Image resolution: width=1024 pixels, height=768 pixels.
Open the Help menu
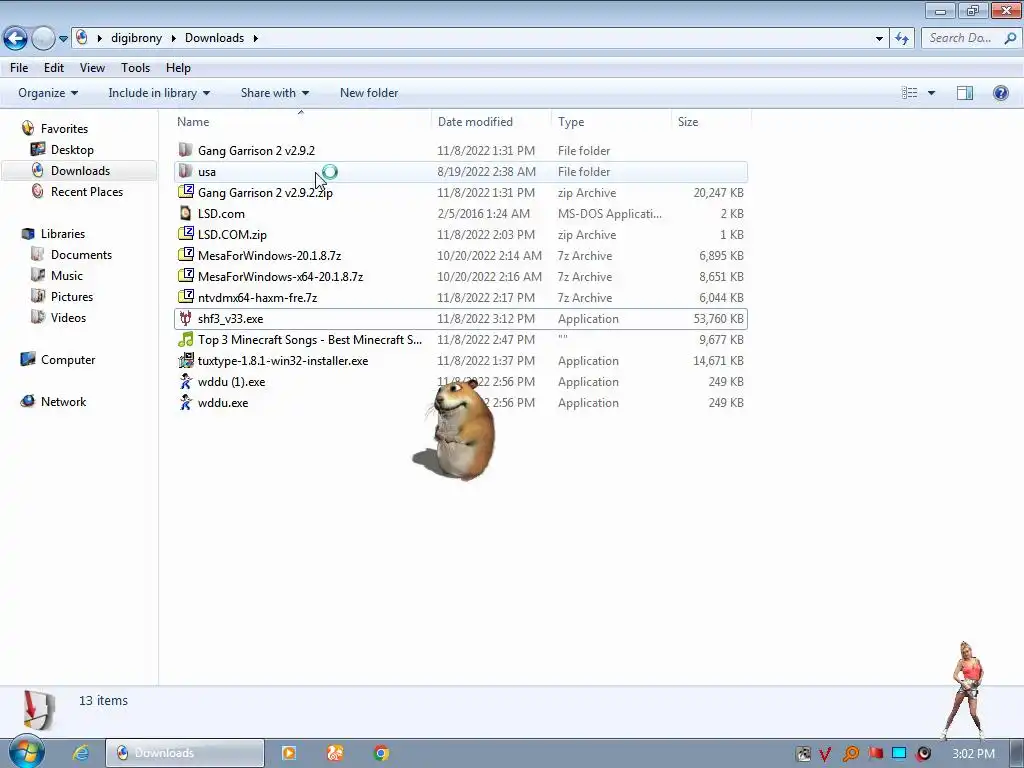(x=178, y=68)
